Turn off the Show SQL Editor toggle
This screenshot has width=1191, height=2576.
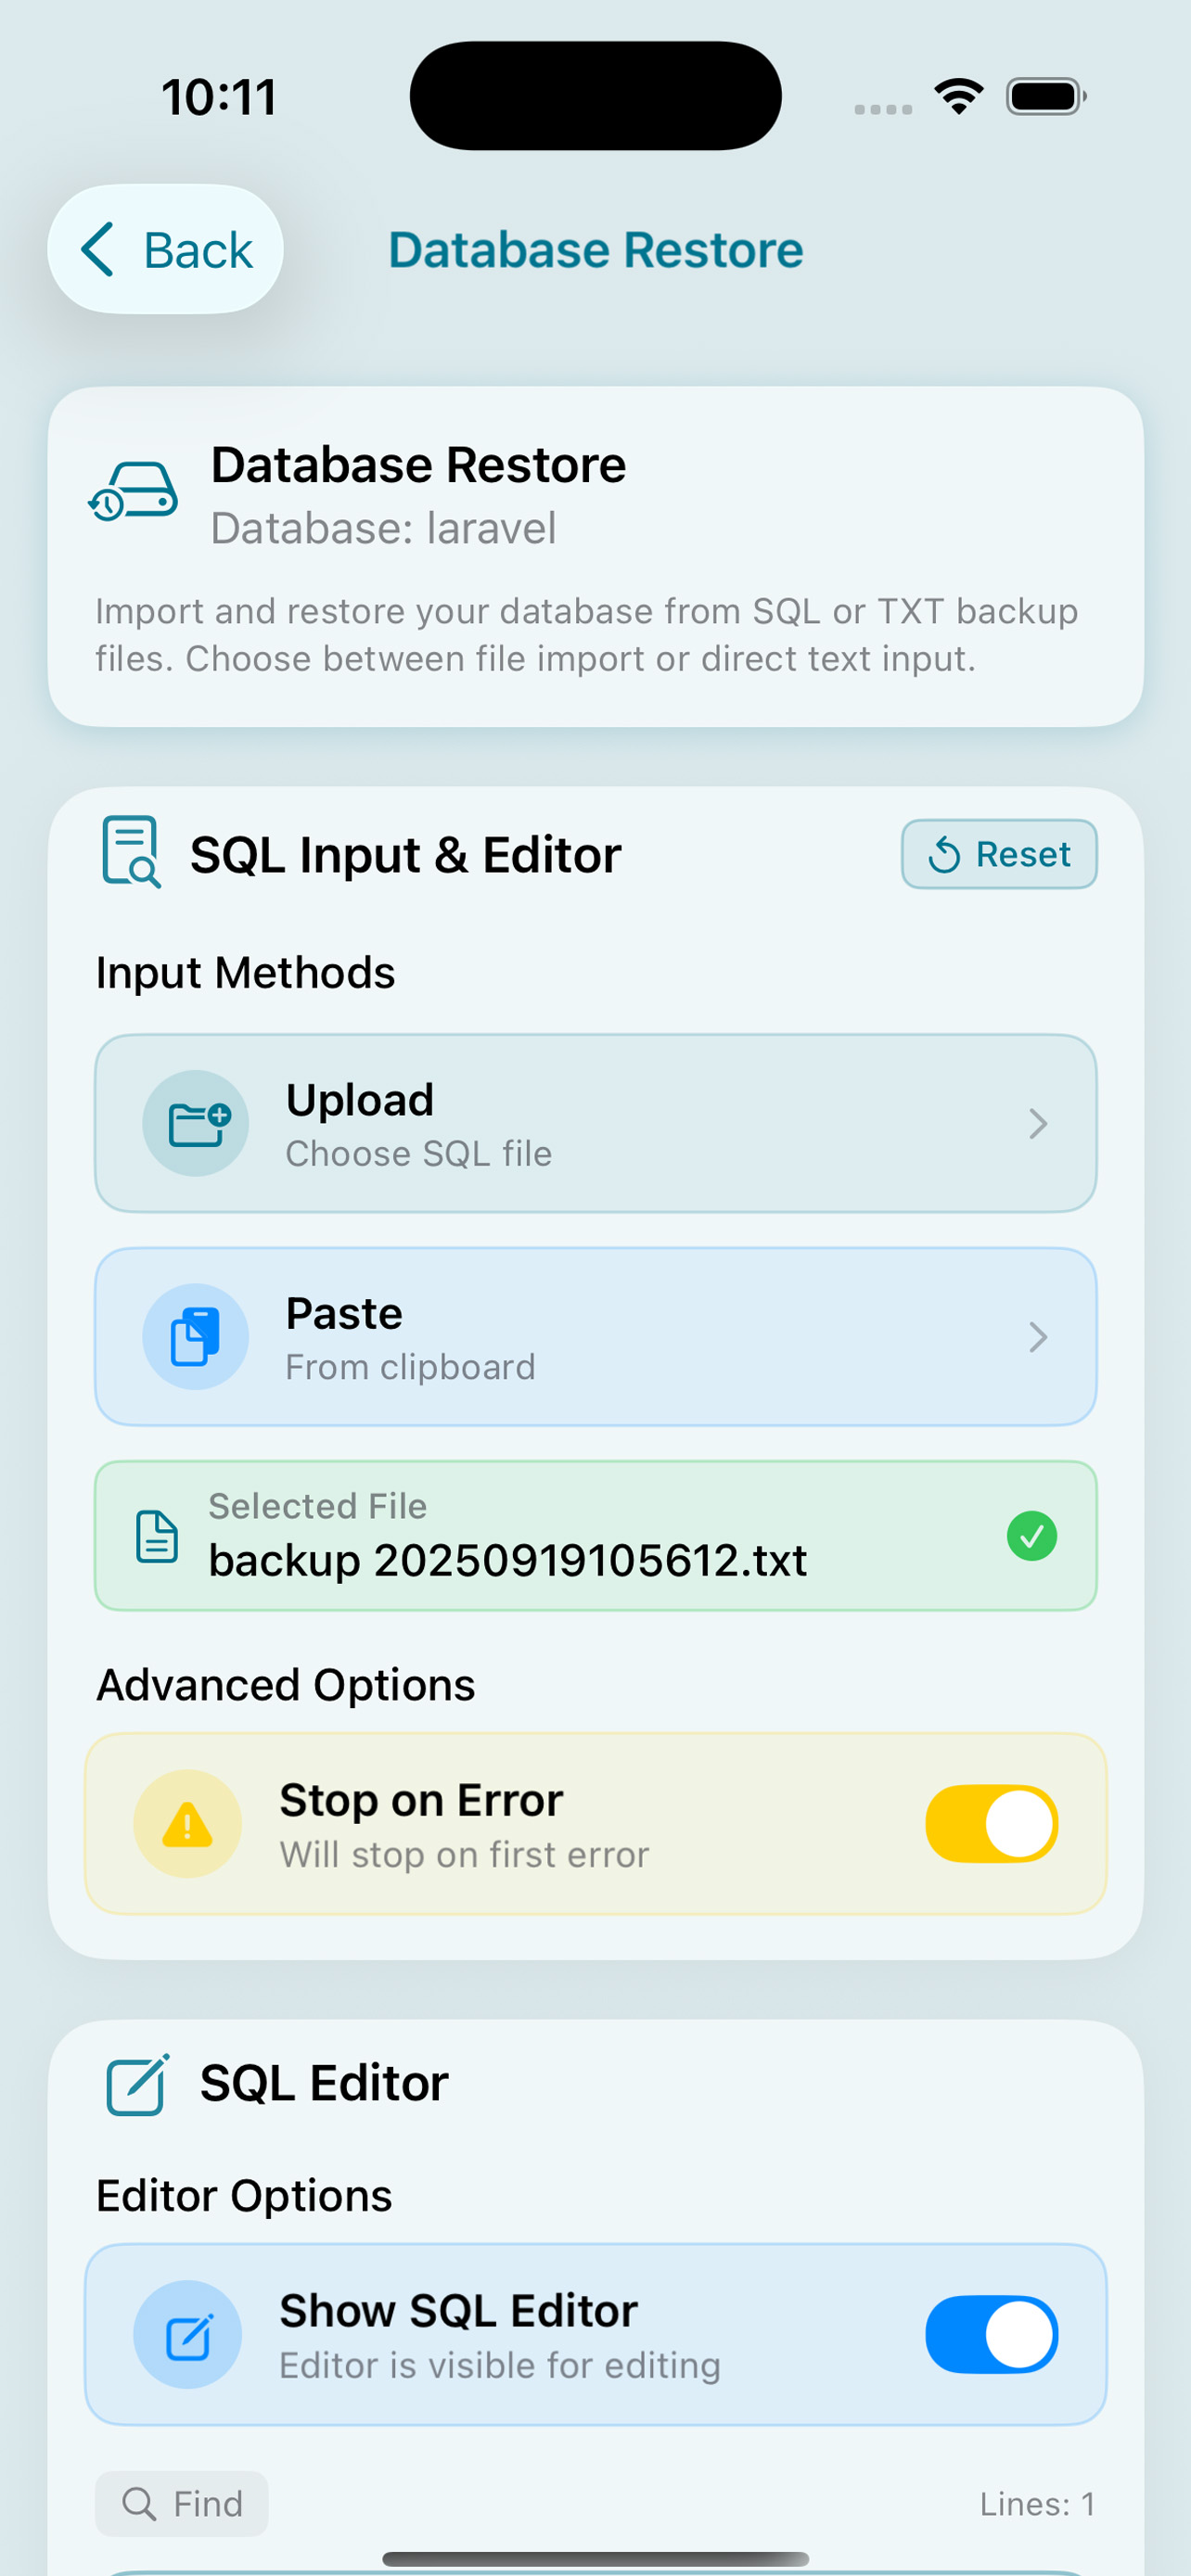click(991, 2335)
